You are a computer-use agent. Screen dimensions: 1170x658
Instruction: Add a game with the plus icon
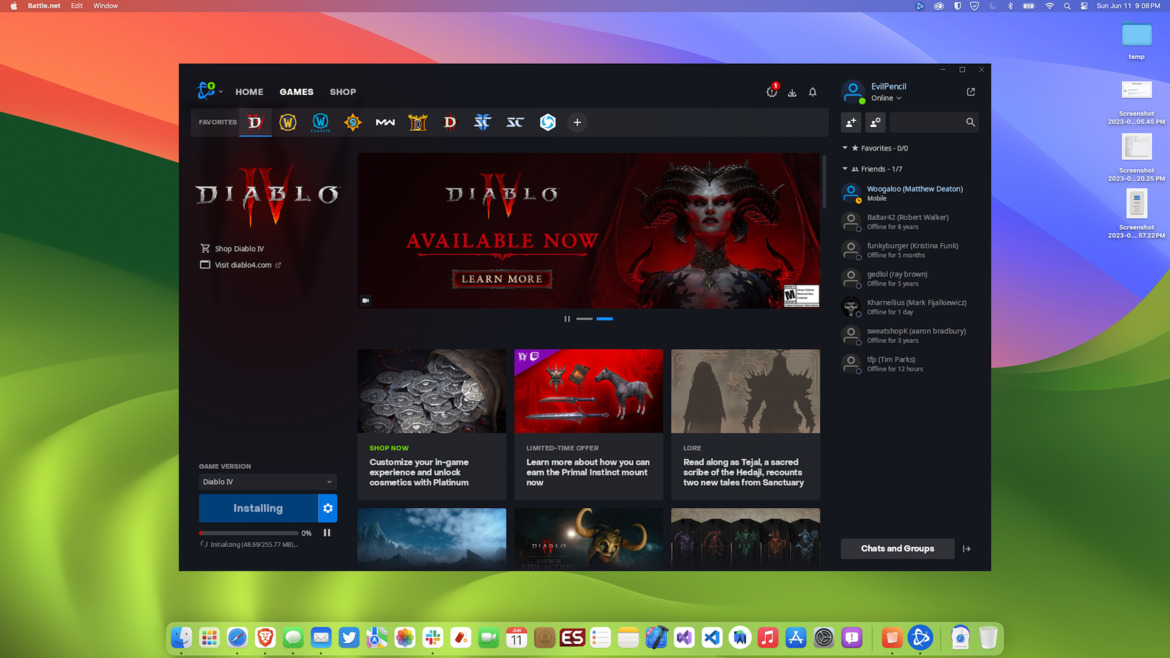click(577, 122)
